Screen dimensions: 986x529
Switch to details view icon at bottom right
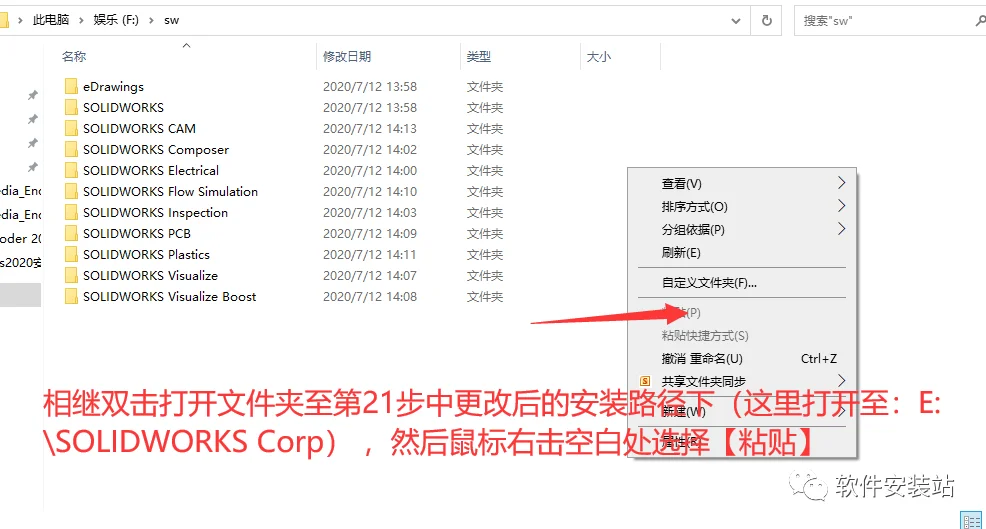(971, 521)
